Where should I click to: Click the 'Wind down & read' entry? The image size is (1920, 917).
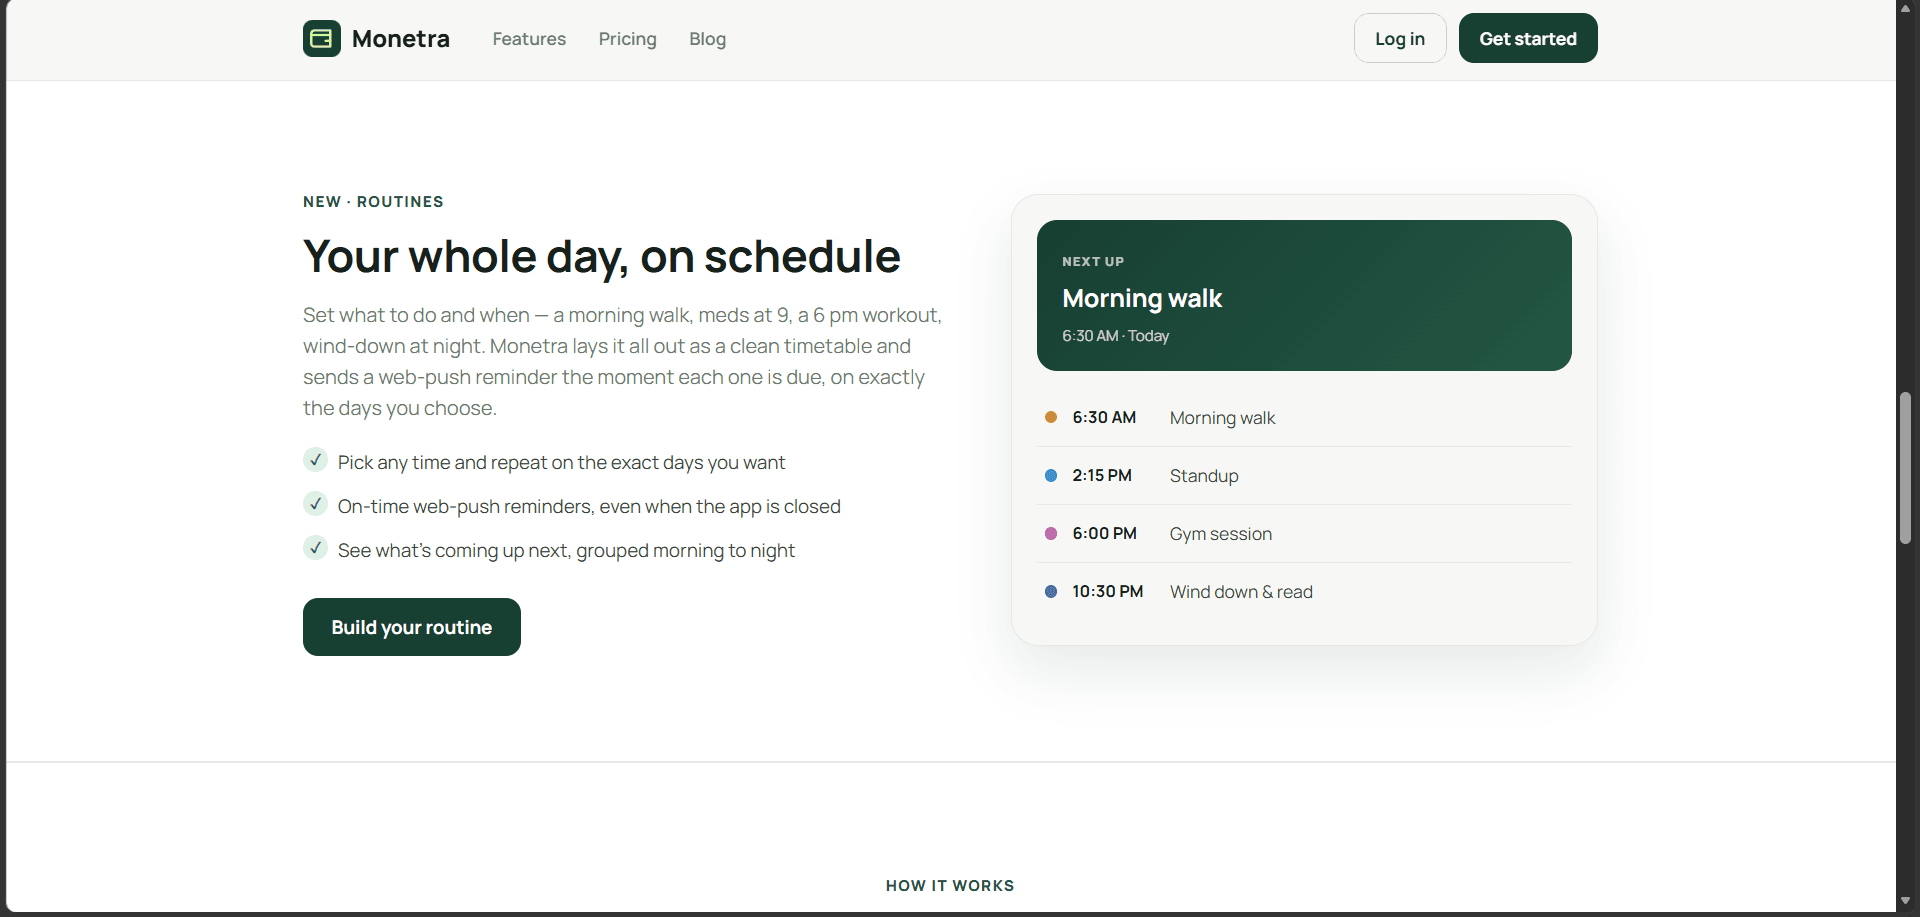click(1241, 592)
